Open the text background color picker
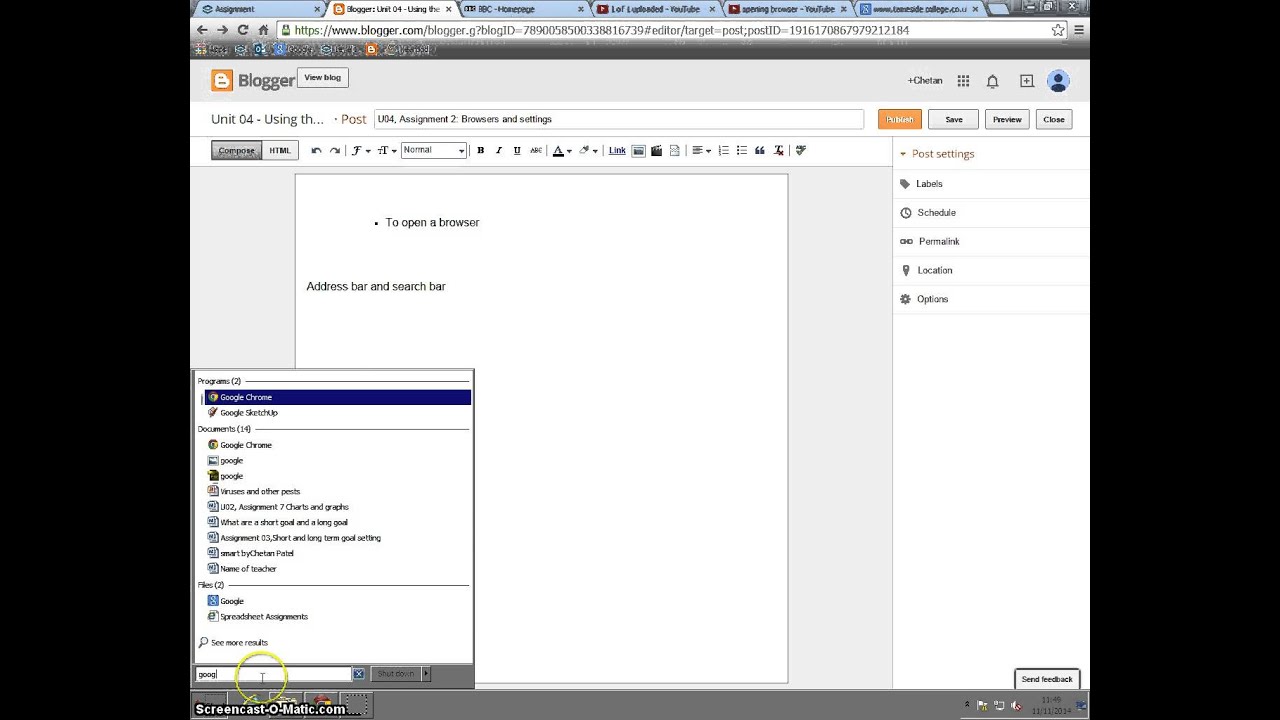1280x720 pixels. [588, 151]
